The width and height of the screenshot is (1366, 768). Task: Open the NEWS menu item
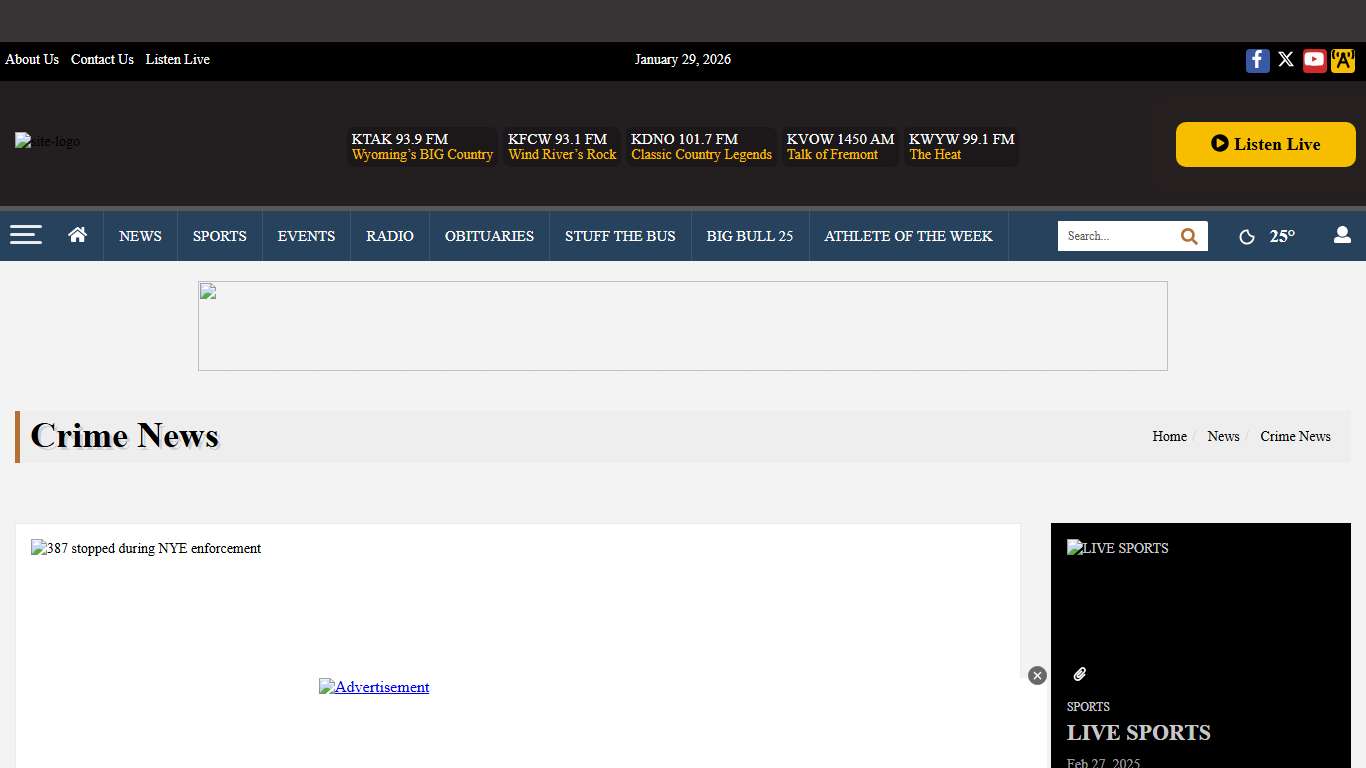140,236
